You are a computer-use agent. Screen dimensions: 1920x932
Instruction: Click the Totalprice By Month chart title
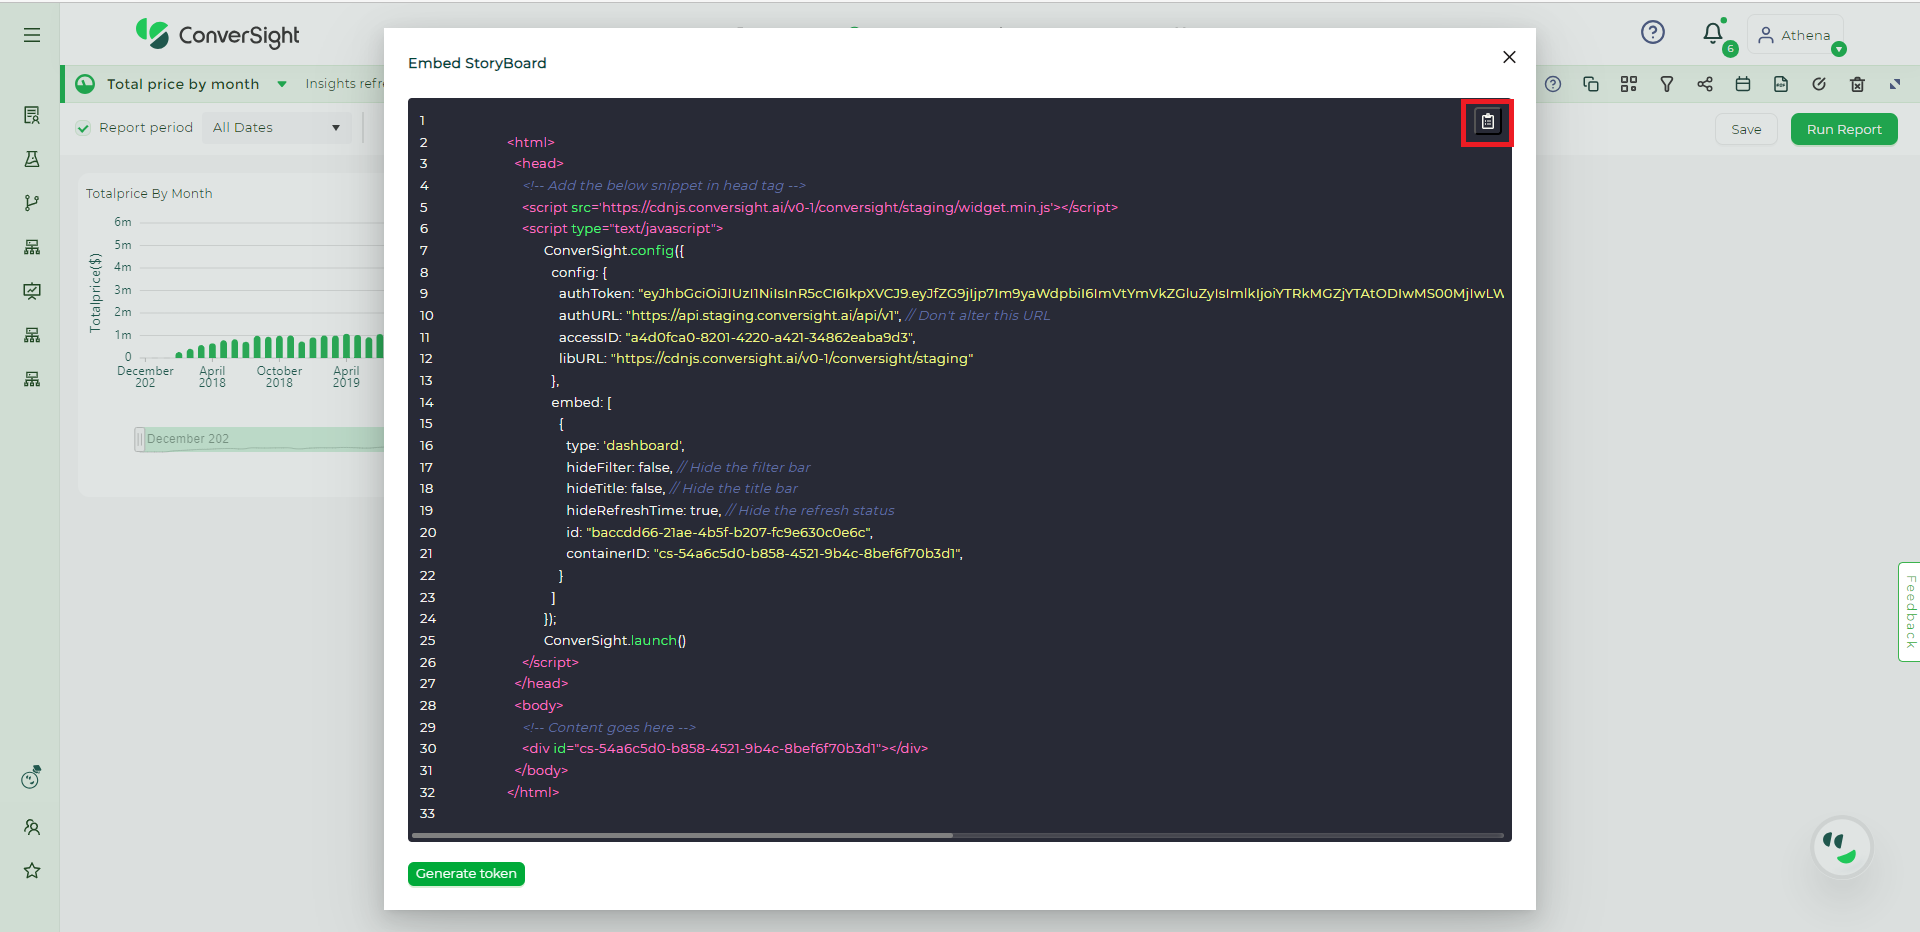(149, 194)
